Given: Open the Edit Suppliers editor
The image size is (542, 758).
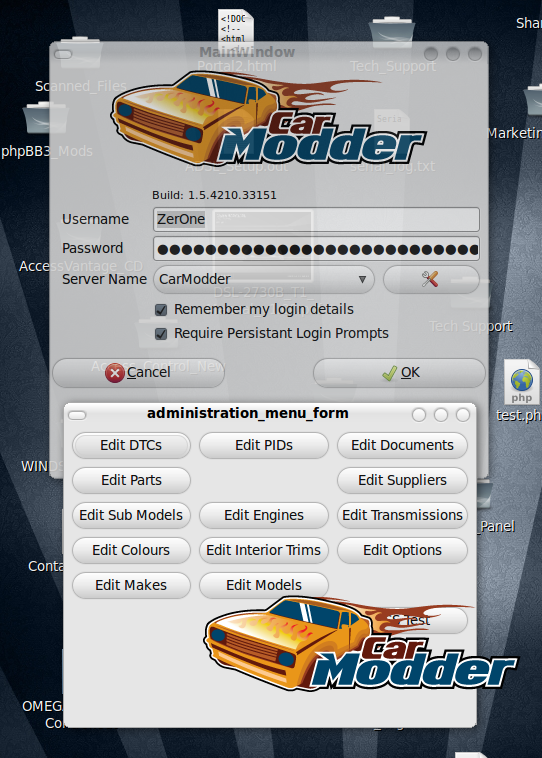Looking at the screenshot, I should [402, 480].
